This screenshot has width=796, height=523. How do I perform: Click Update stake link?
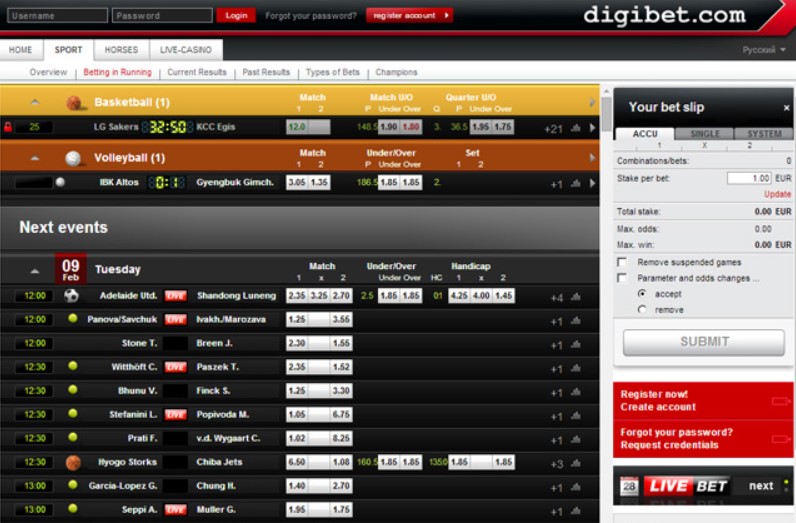[x=777, y=194]
